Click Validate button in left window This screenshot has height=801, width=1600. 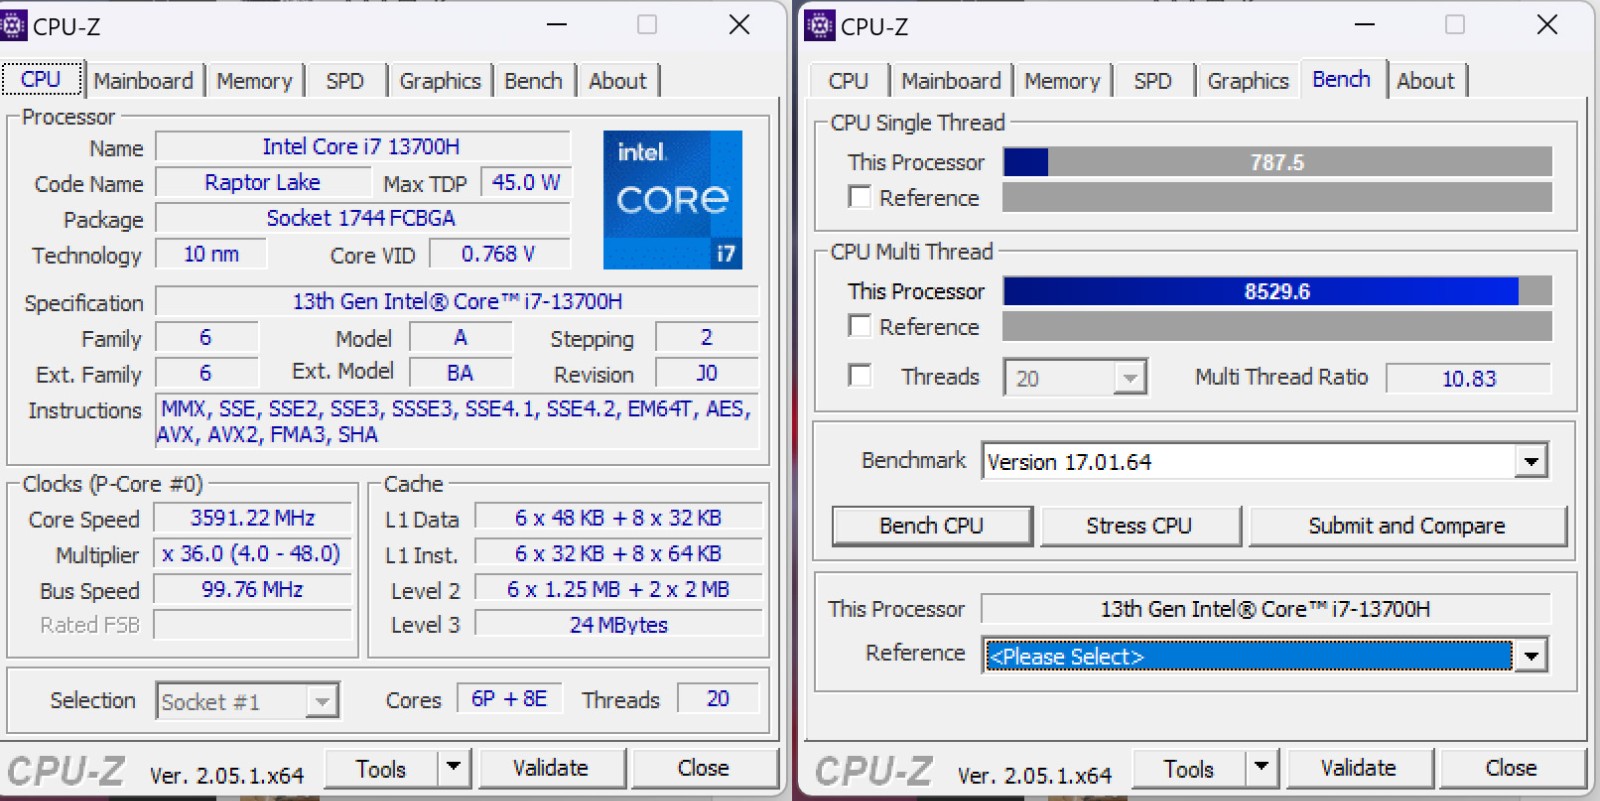[551, 768]
